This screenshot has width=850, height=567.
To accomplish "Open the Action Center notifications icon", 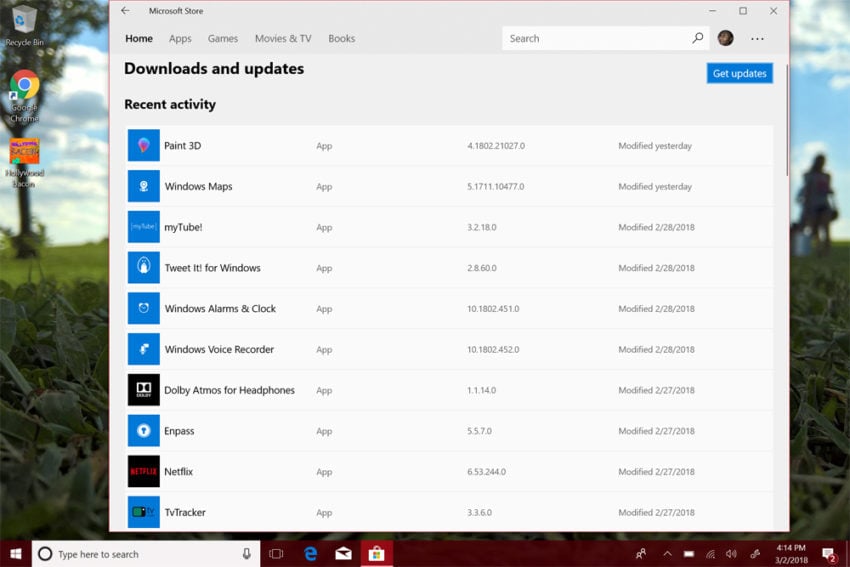I will (829, 554).
